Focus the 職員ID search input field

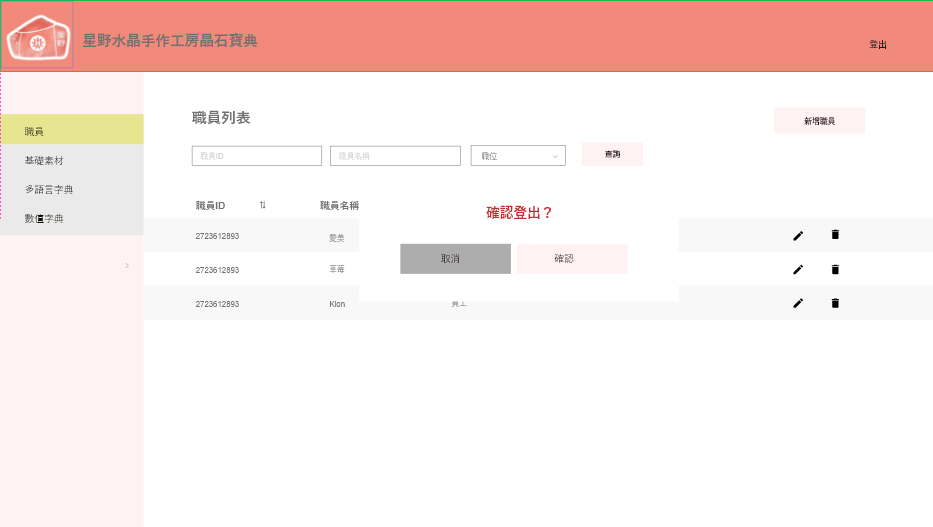tap(256, 156)
